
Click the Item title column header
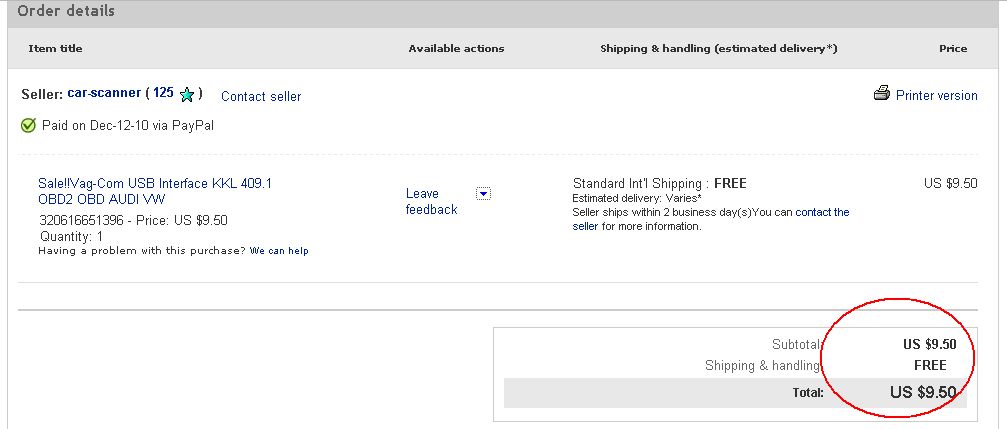tap(55, 48)
